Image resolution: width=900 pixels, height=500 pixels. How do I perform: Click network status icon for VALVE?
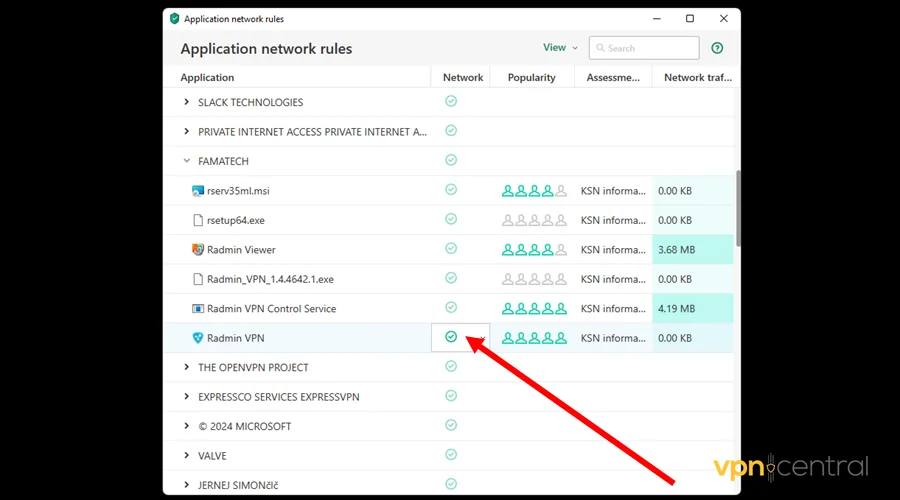[x=451, y=455]
